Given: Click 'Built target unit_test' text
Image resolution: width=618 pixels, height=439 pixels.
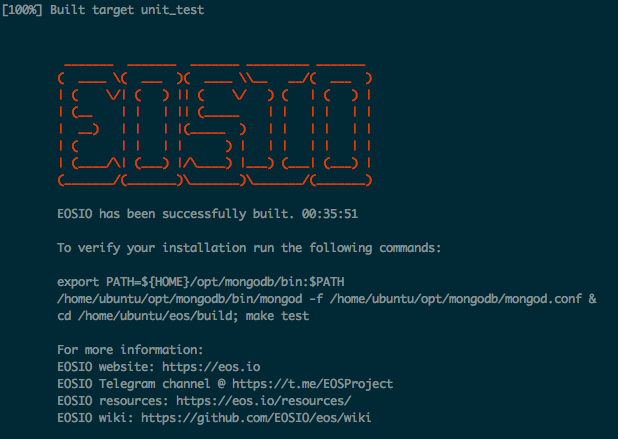Looking at the screenshot, I should [x=127, y=10].
